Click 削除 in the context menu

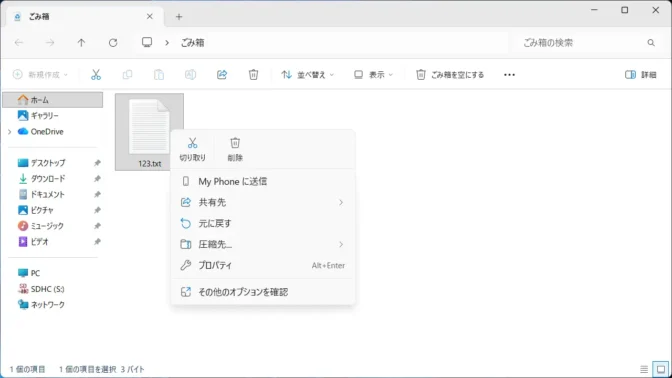pyautogui.click(x=235, y=149)
